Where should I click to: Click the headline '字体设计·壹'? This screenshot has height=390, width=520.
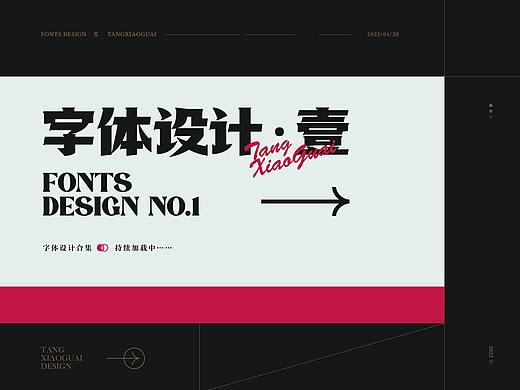click(196, 132)
